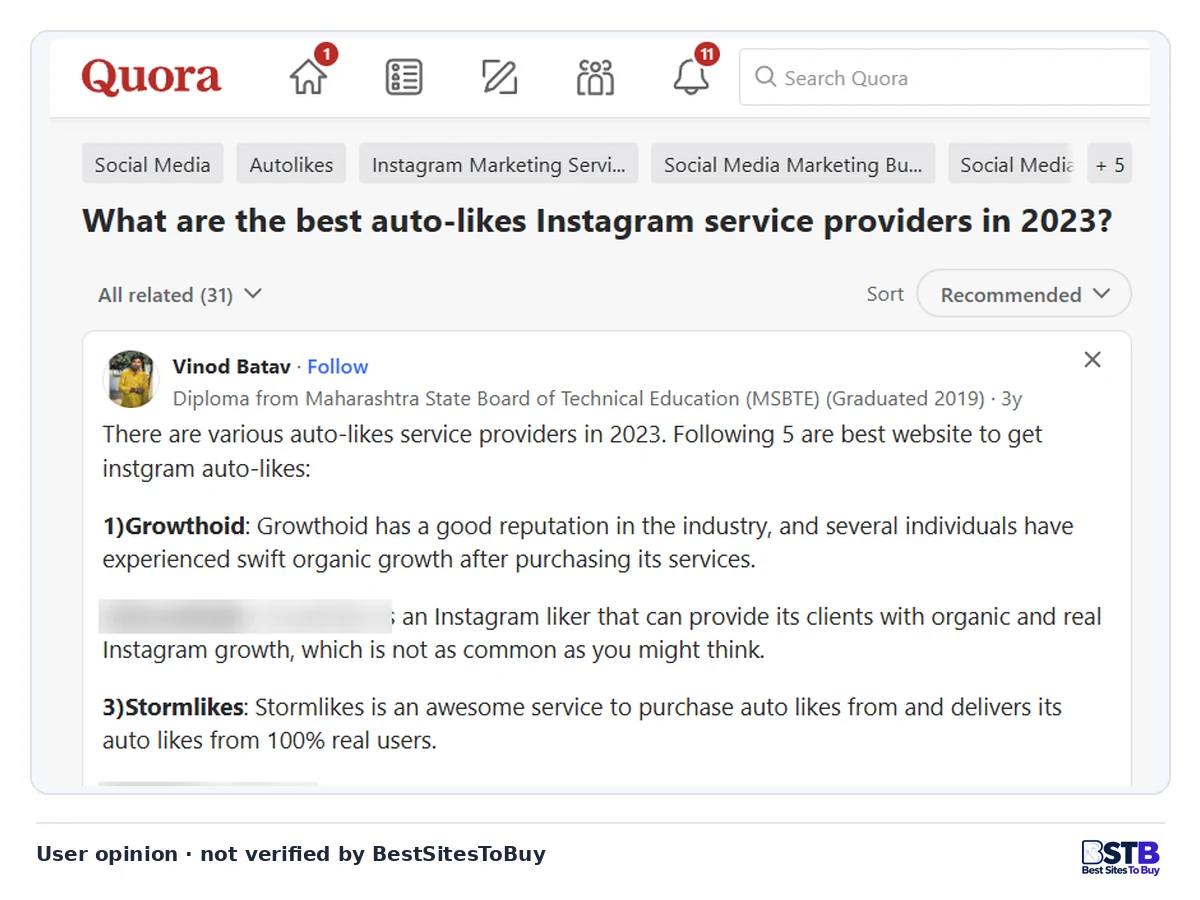1200x900 pixels.
Task: Open Vinod Batav's profile name
Action: tap(232, 366)
